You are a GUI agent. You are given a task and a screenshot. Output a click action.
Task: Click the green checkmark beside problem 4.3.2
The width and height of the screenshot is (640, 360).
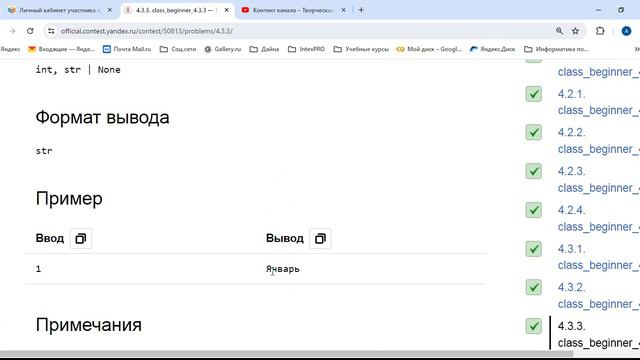pyautogui.click(x=533, y=287)
